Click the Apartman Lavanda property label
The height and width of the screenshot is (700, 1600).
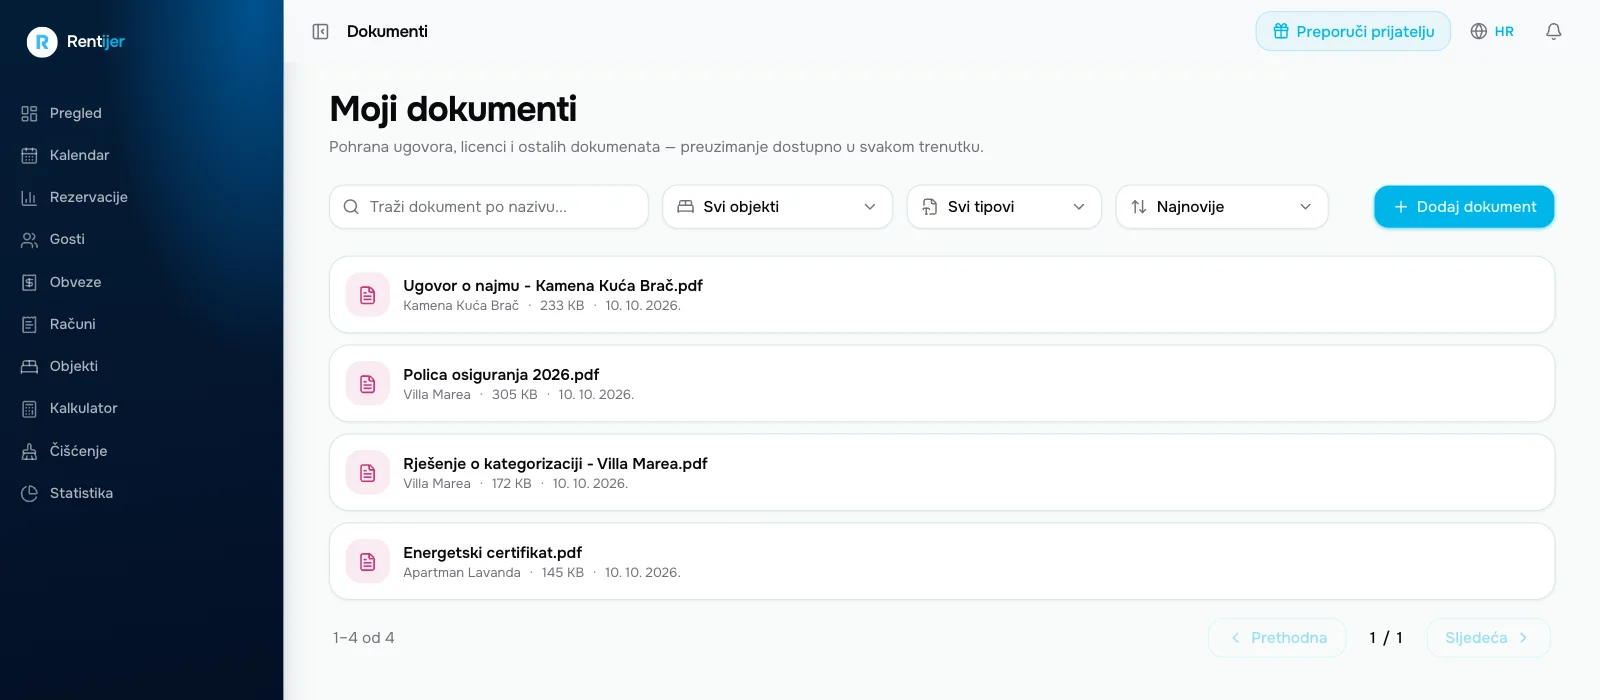tap(462, 573)
